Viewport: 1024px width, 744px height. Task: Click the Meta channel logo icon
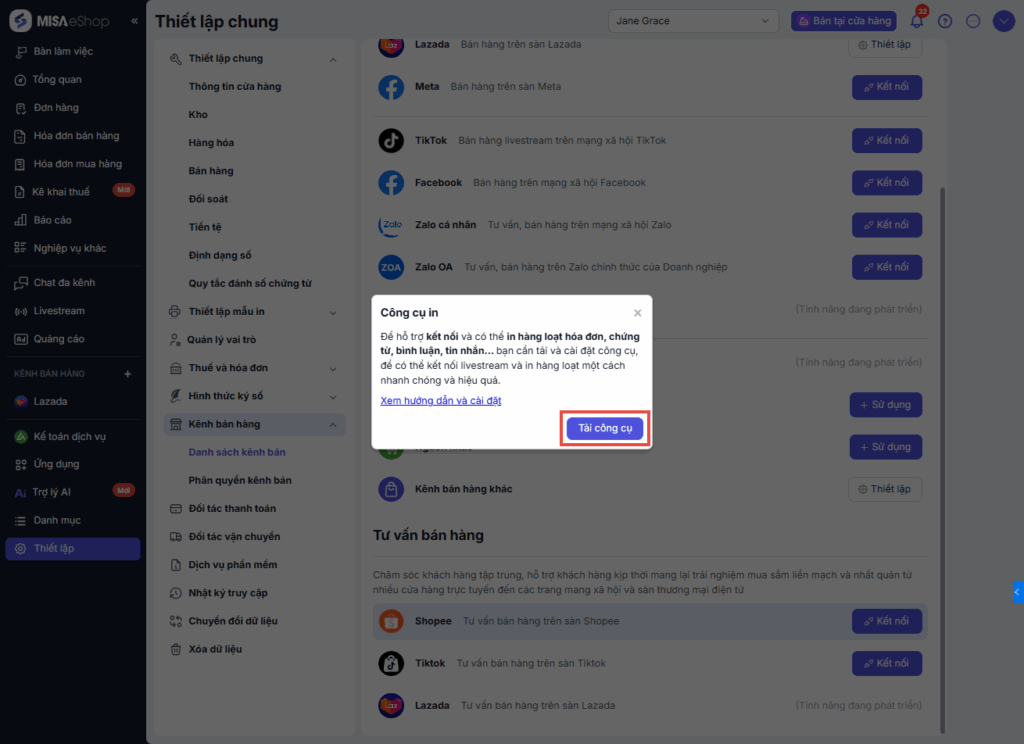391,87
